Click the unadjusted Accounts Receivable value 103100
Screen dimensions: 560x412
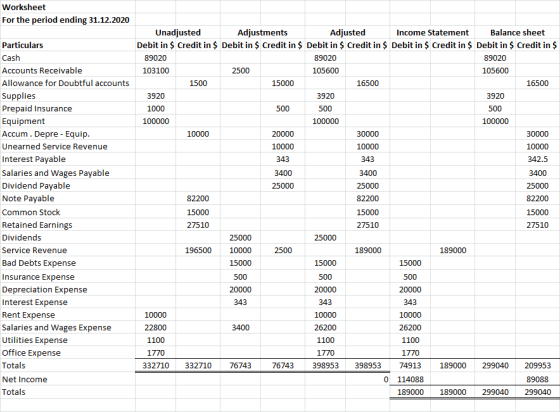(156, 71)
